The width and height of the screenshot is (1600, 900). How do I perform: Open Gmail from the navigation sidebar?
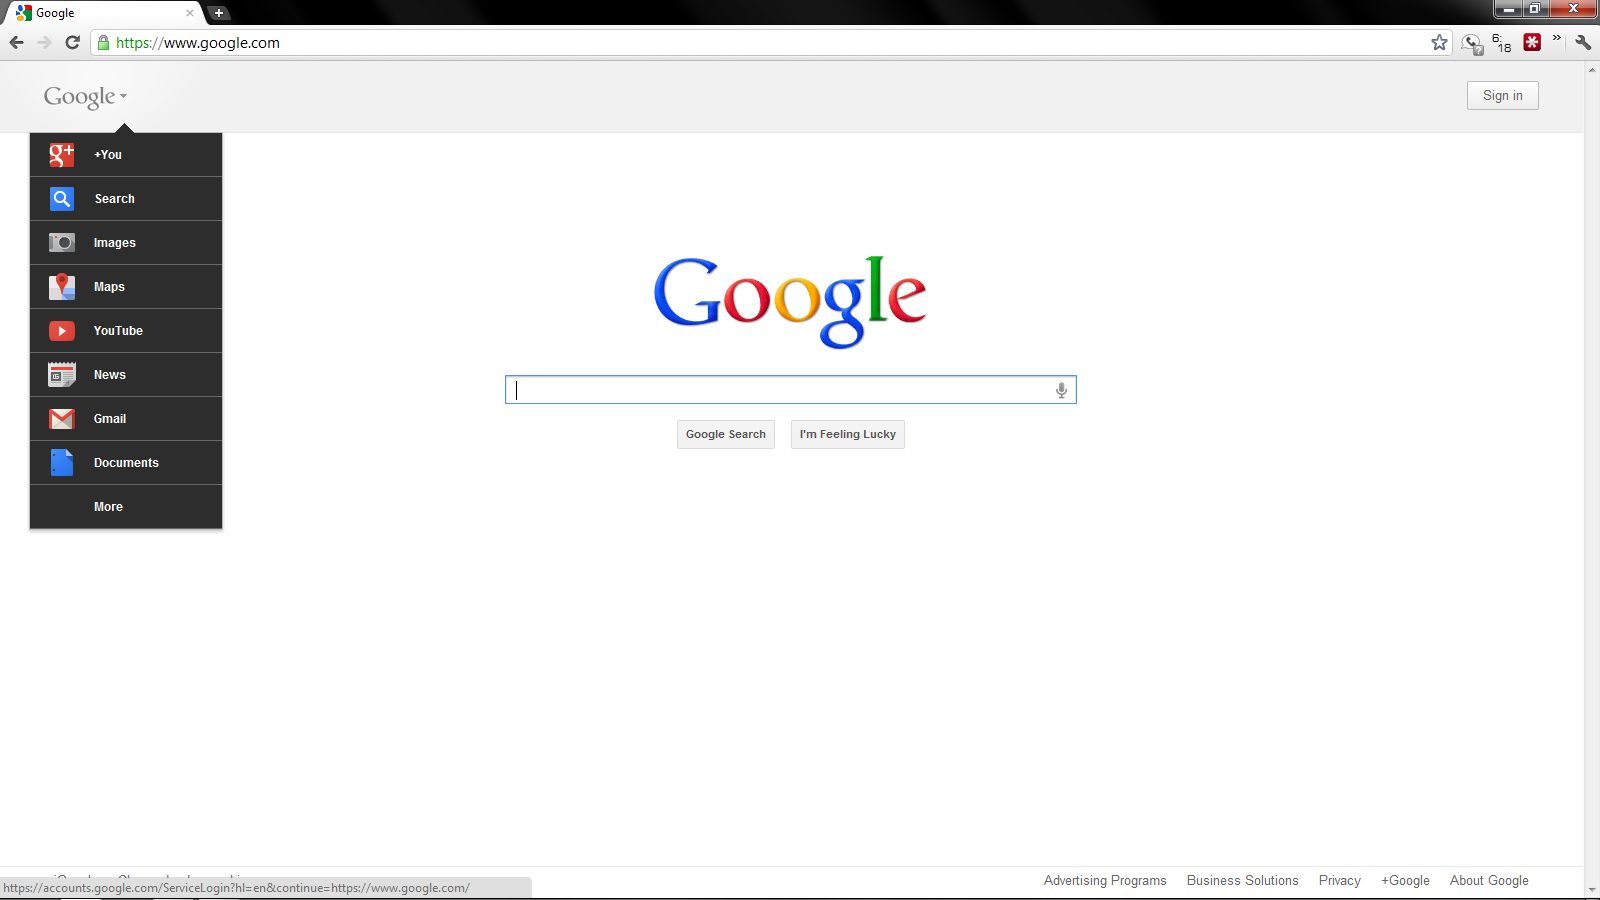click(109, 418)
